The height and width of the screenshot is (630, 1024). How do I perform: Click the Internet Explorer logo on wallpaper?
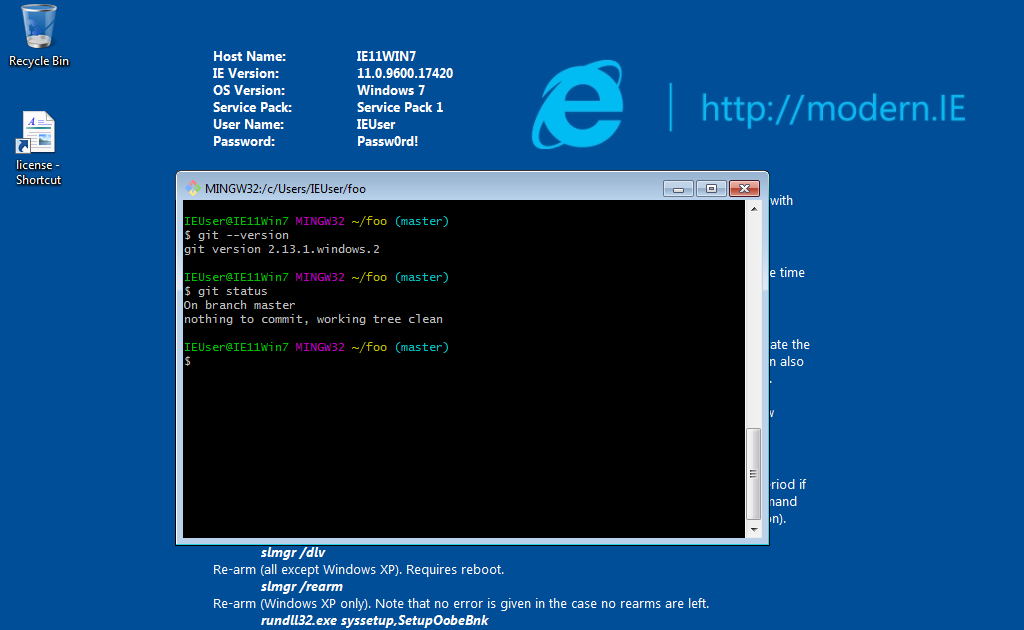[x=578, y=104]
